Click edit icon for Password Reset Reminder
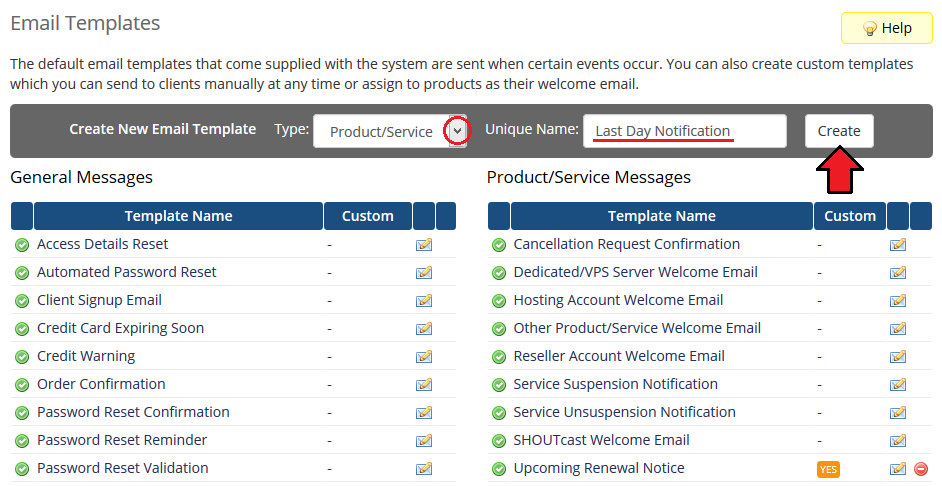The height and width of the screenshot is (486, 942). point(424,441)
